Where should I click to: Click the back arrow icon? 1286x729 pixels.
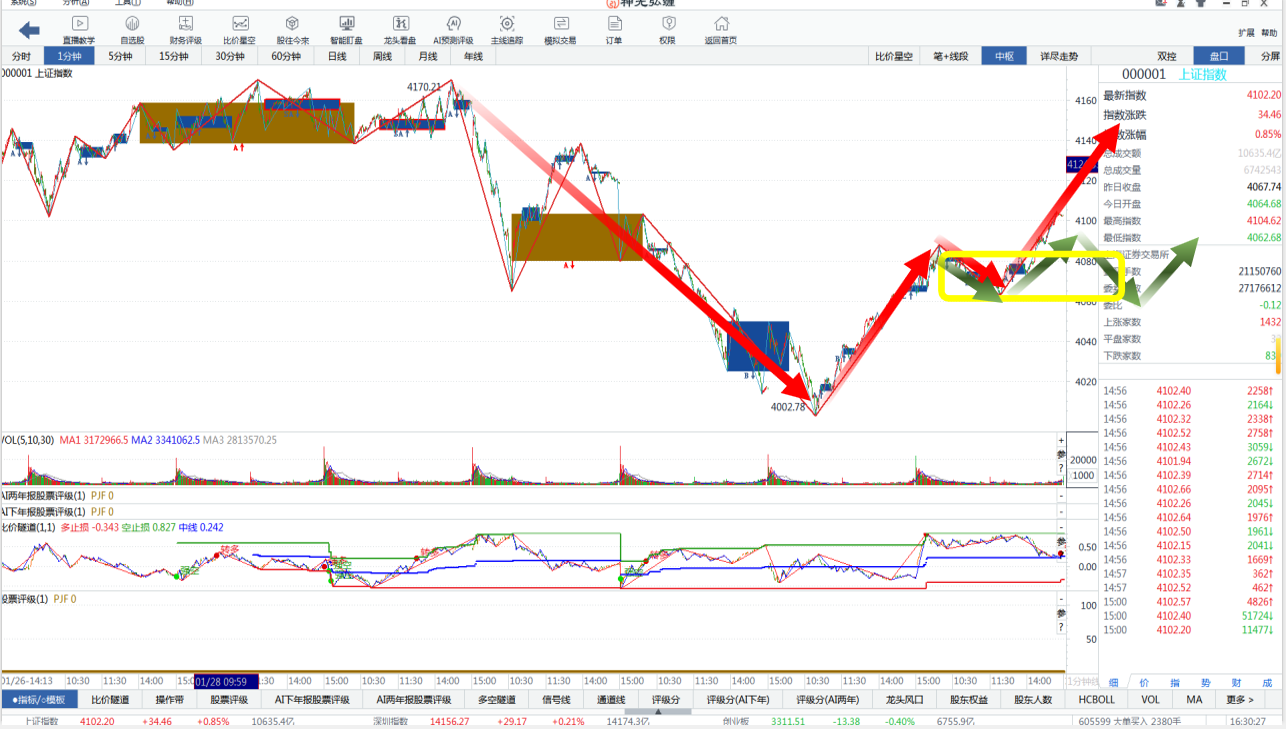pyautogui.click(x=29, y=30)
